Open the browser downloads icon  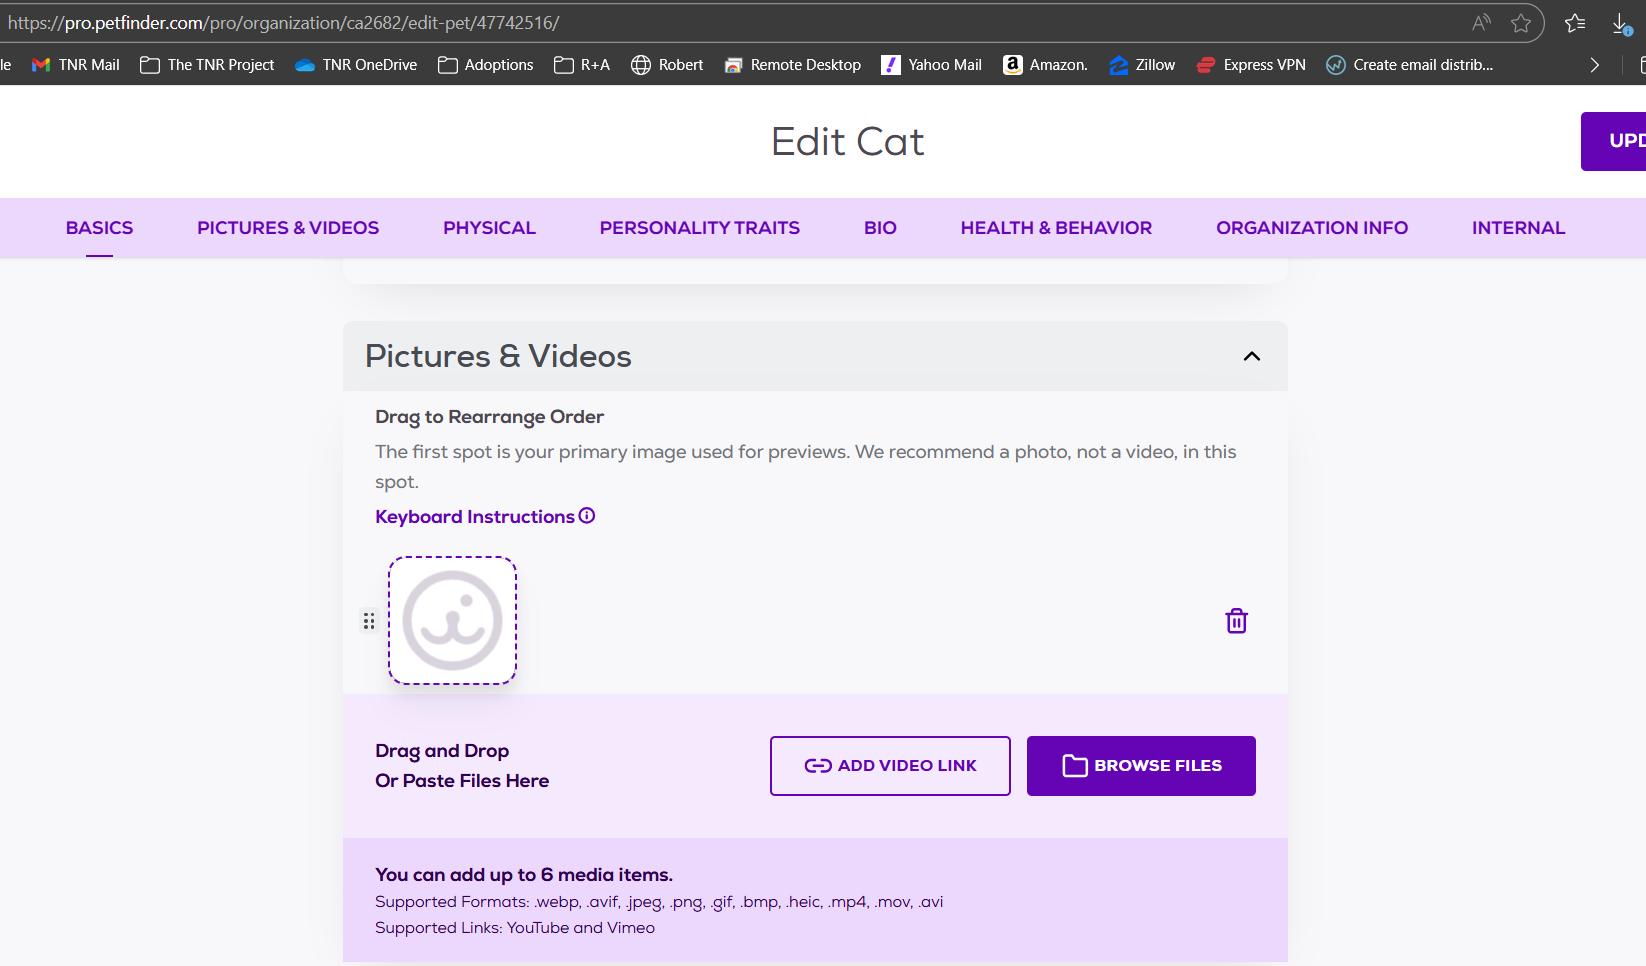coord(1621,24)
